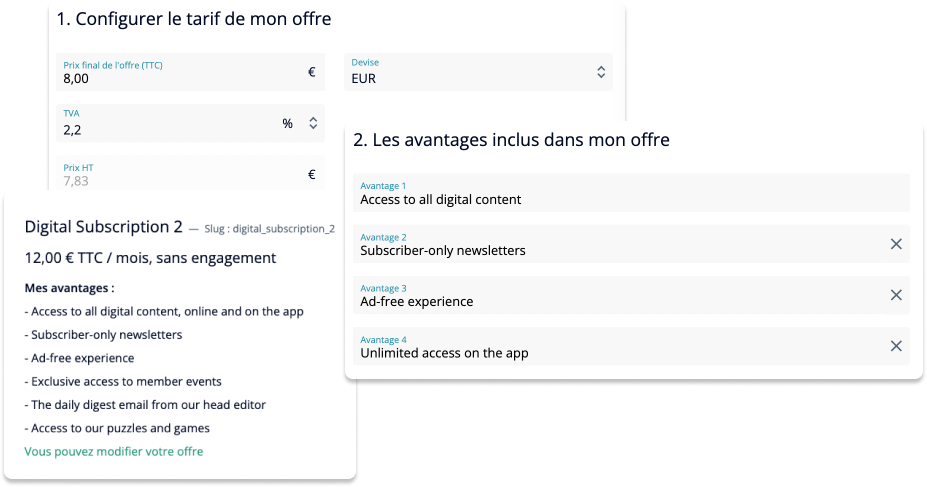Click into Avantage 3 Ad-free experience field
The image size is (927, 487).
pos(631,295)
